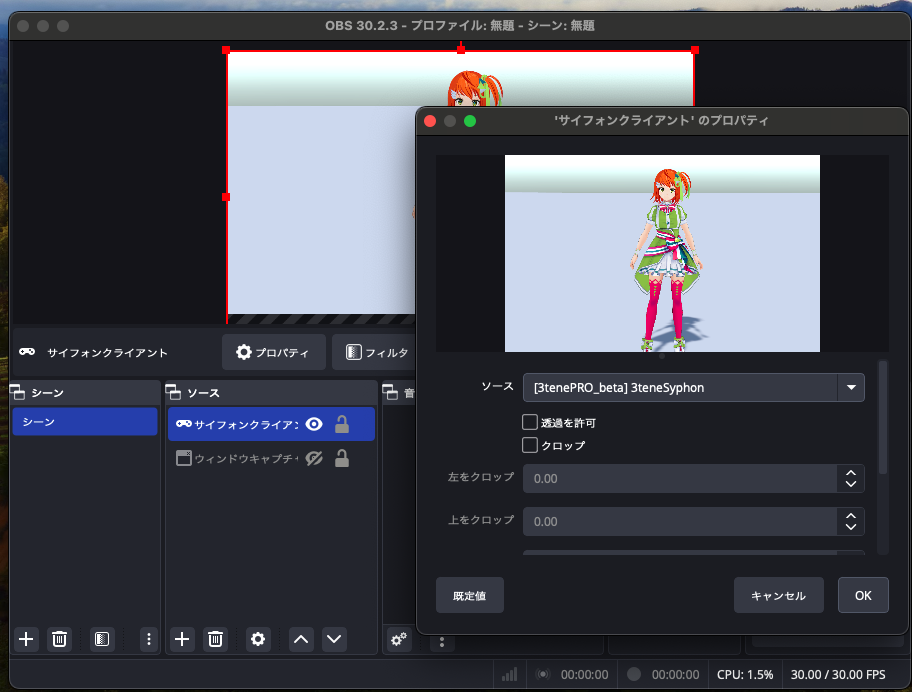Click the Syphon preview image in properties dialog
This screenshot has height=692, width=912.
(x=662, y=254)
